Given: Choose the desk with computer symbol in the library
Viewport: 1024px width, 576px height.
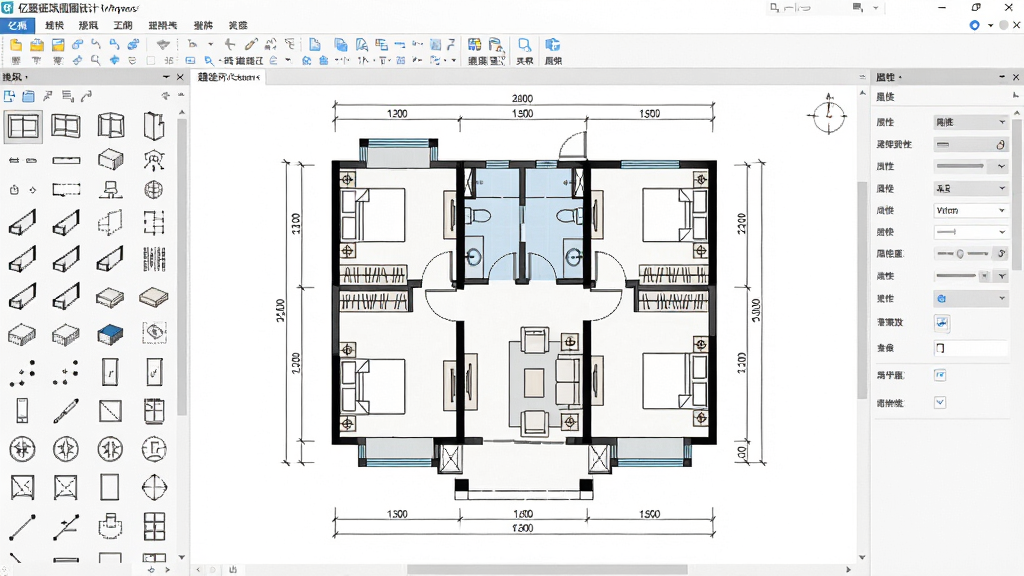Looking at the screenshot, I should pyautogui.click(x=110, y=190).
